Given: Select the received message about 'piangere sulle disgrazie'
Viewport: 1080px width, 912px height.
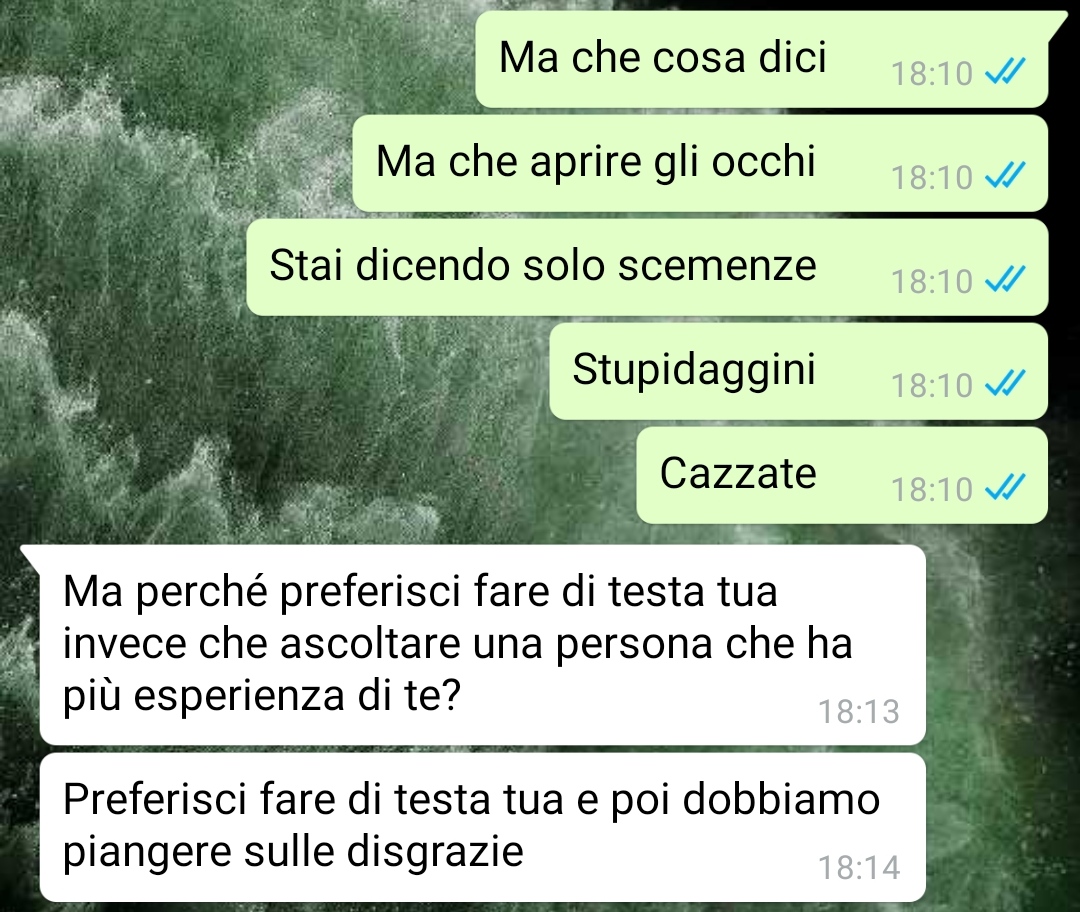Looking at the screenshot, I should [482, 827].
